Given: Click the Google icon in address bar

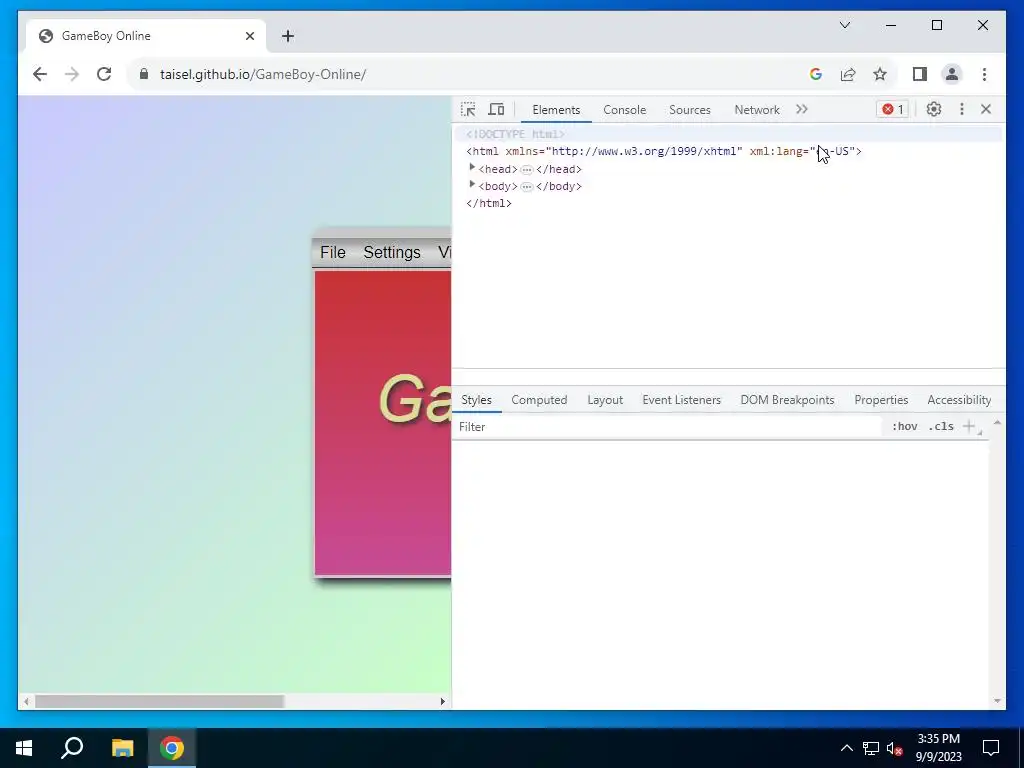Looking at the screenshot, I should [816, 74].
